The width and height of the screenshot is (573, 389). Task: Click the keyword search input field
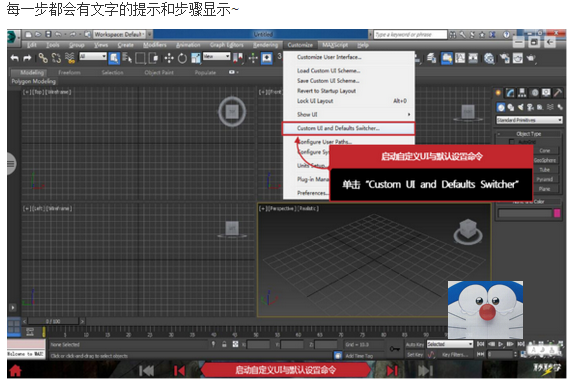coord(410,35)
